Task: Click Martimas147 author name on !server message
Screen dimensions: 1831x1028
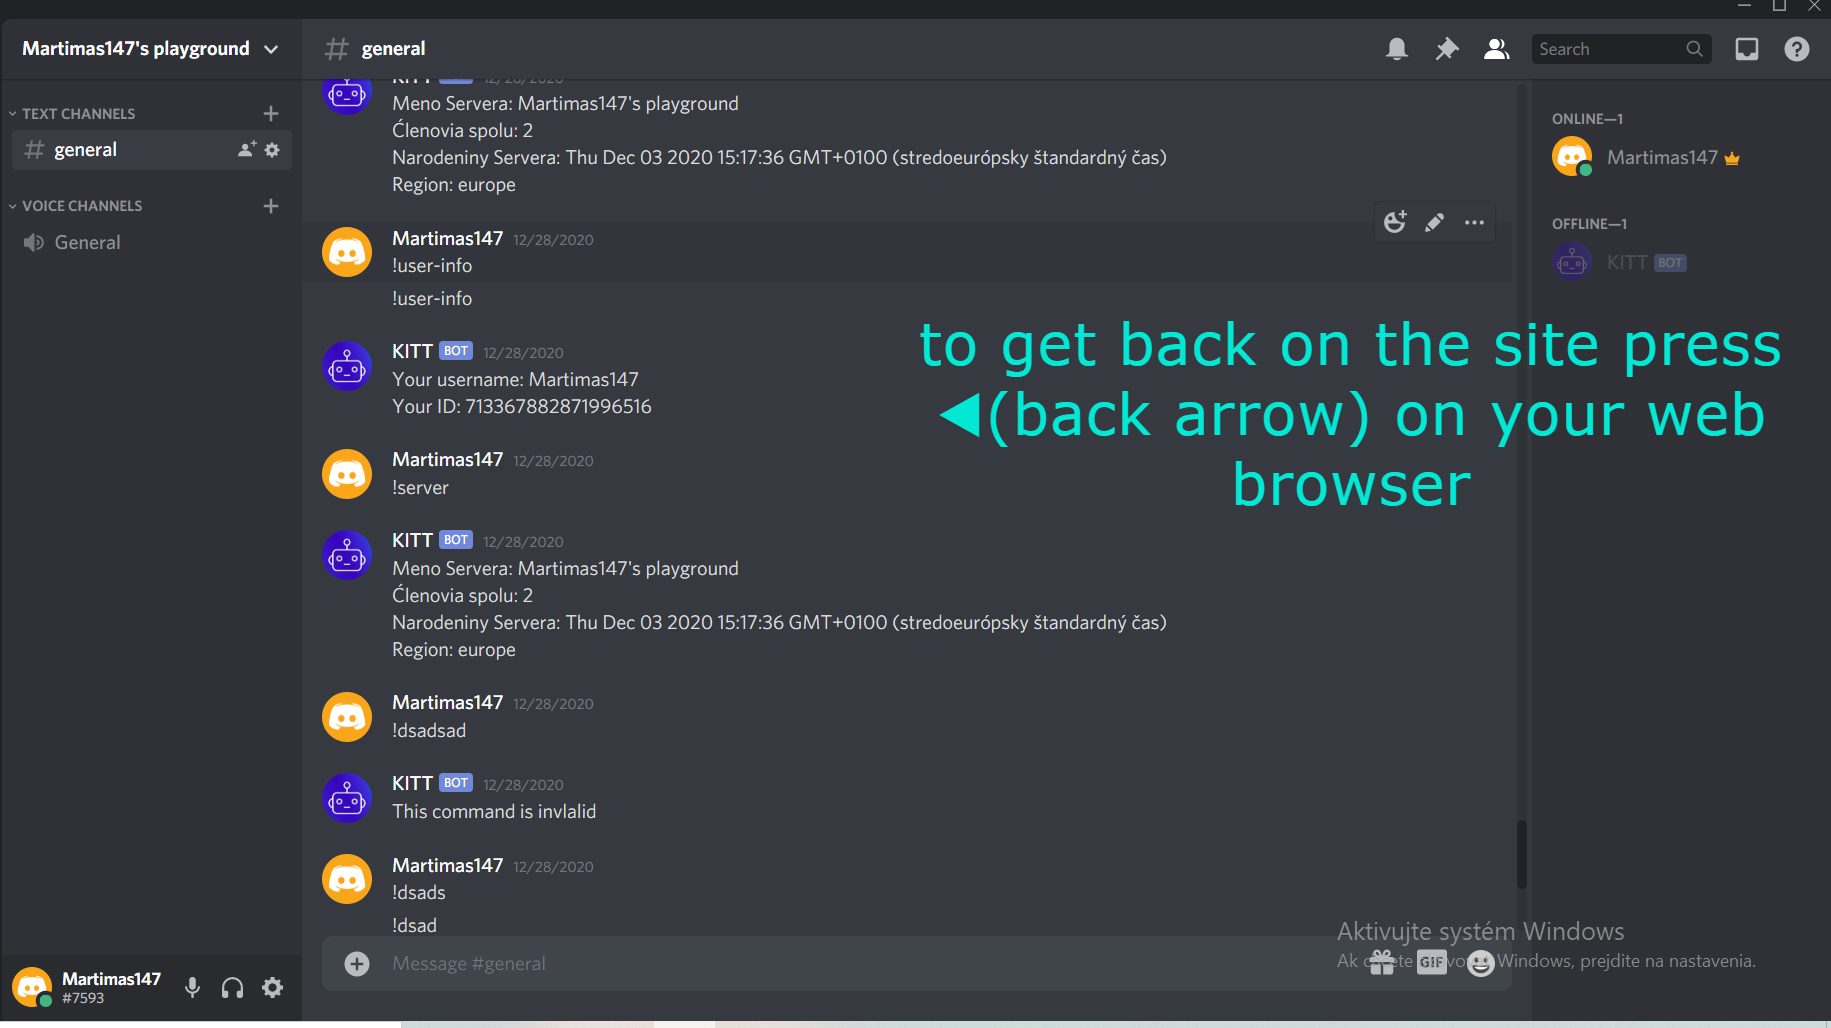Action: pos(448,460)
